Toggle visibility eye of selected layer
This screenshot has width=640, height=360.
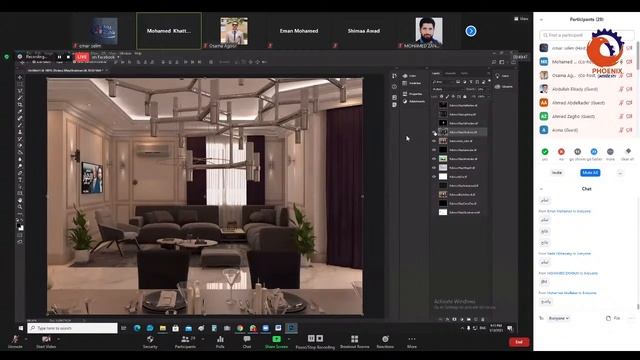[434, 132]
